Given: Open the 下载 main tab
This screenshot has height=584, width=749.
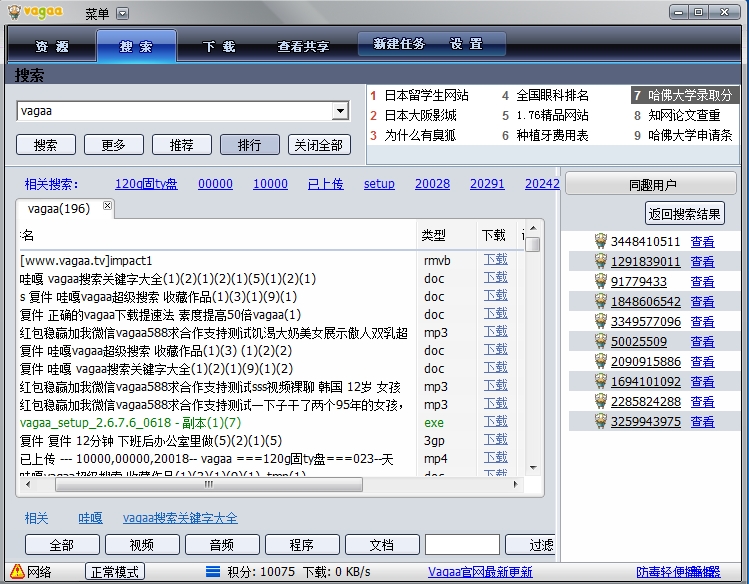Looking at the screenshot, I should (x=219, y=46).
